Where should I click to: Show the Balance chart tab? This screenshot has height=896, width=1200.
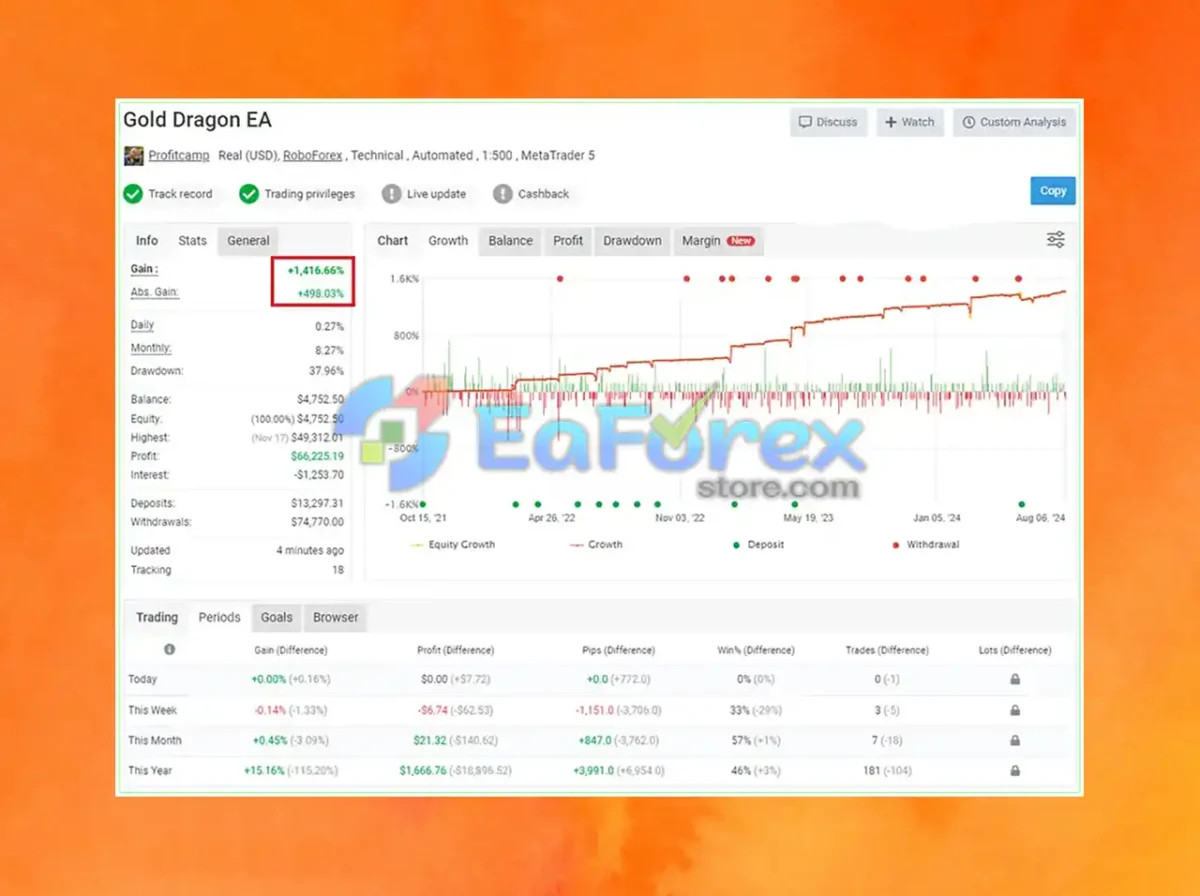[x=511, y=240]
